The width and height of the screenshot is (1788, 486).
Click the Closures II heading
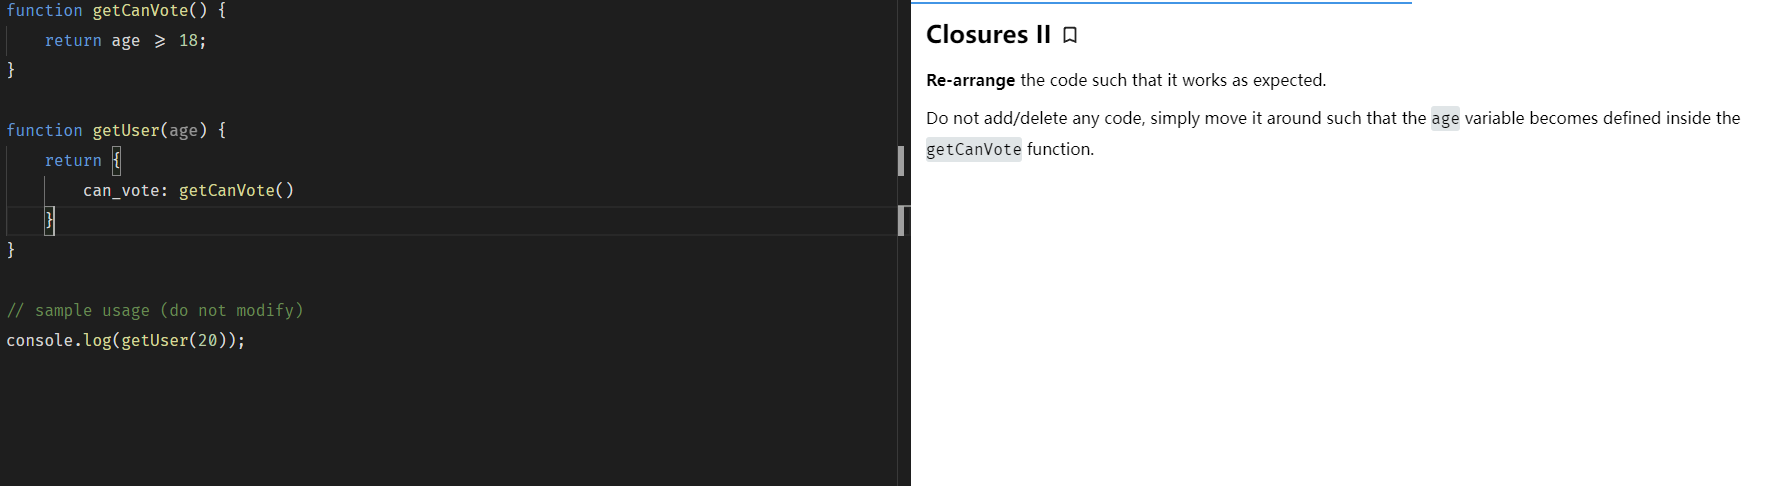pos(987,35)
